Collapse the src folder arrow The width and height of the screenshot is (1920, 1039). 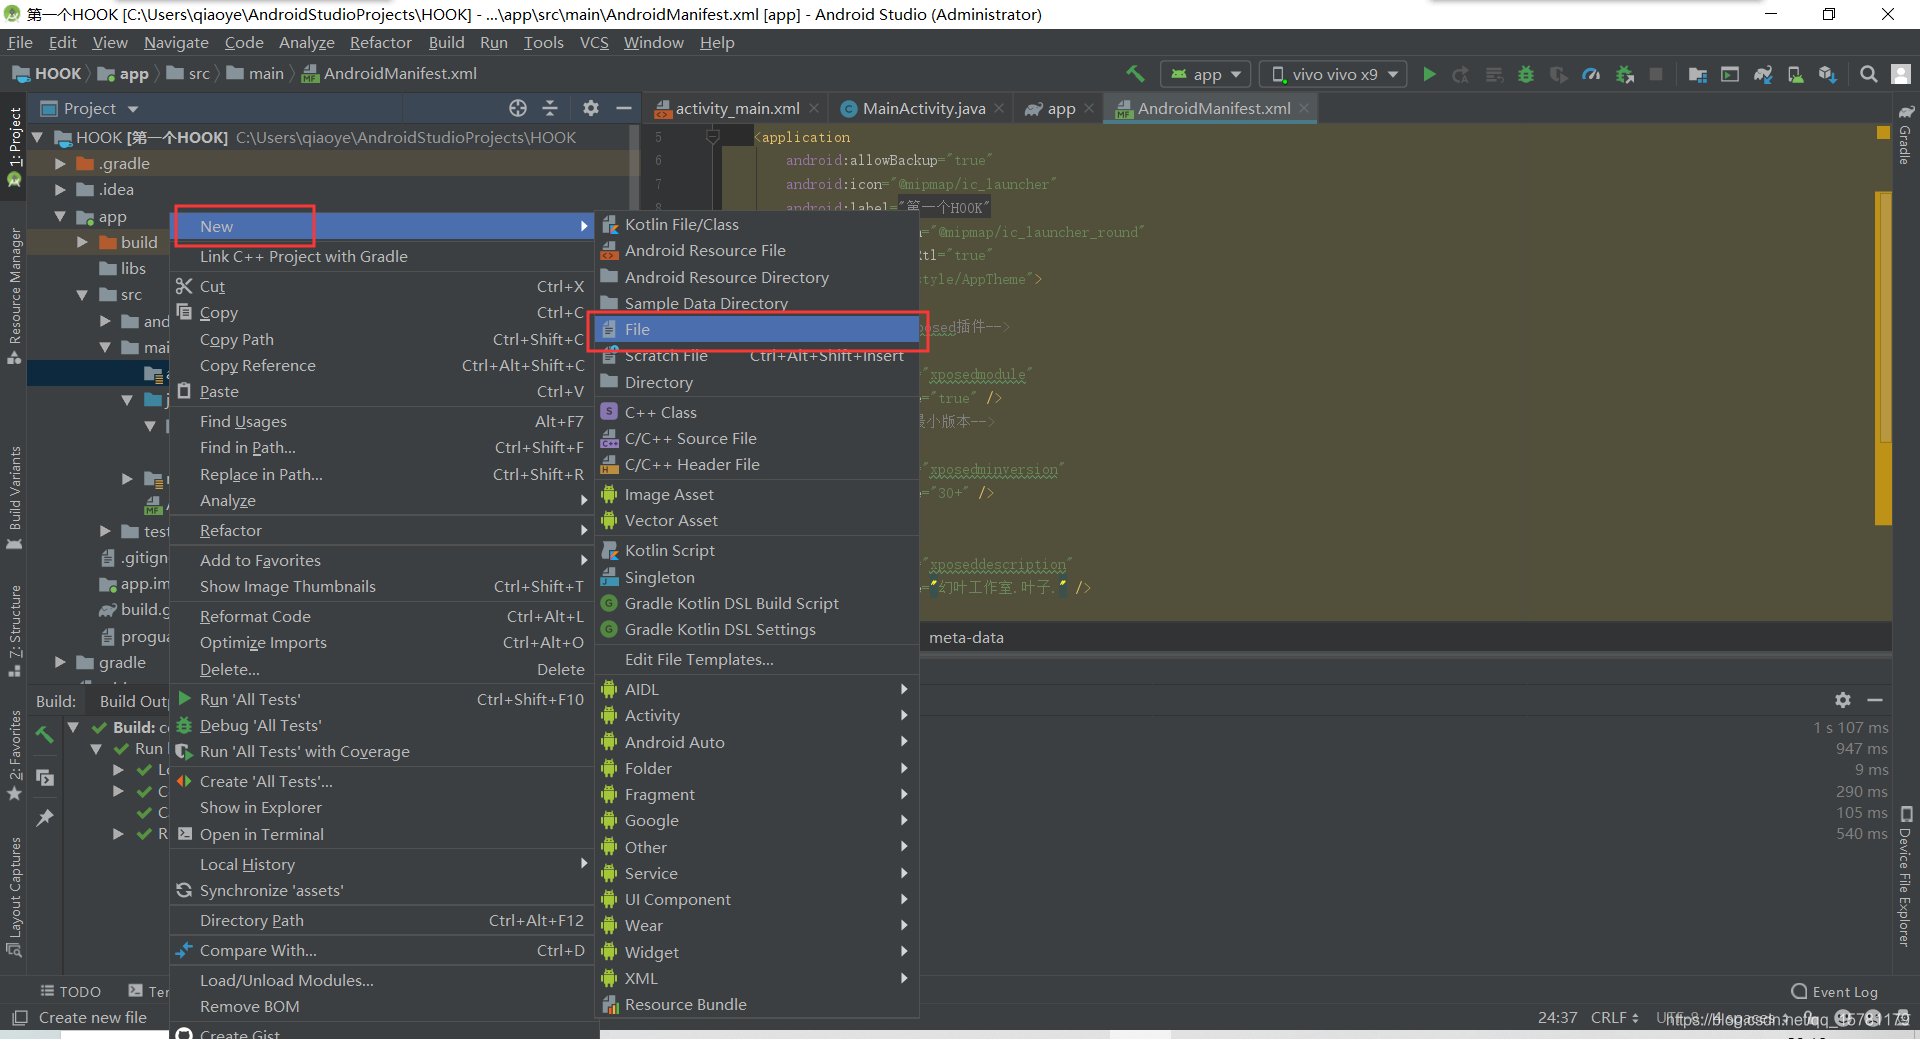(x=82, y=295)
